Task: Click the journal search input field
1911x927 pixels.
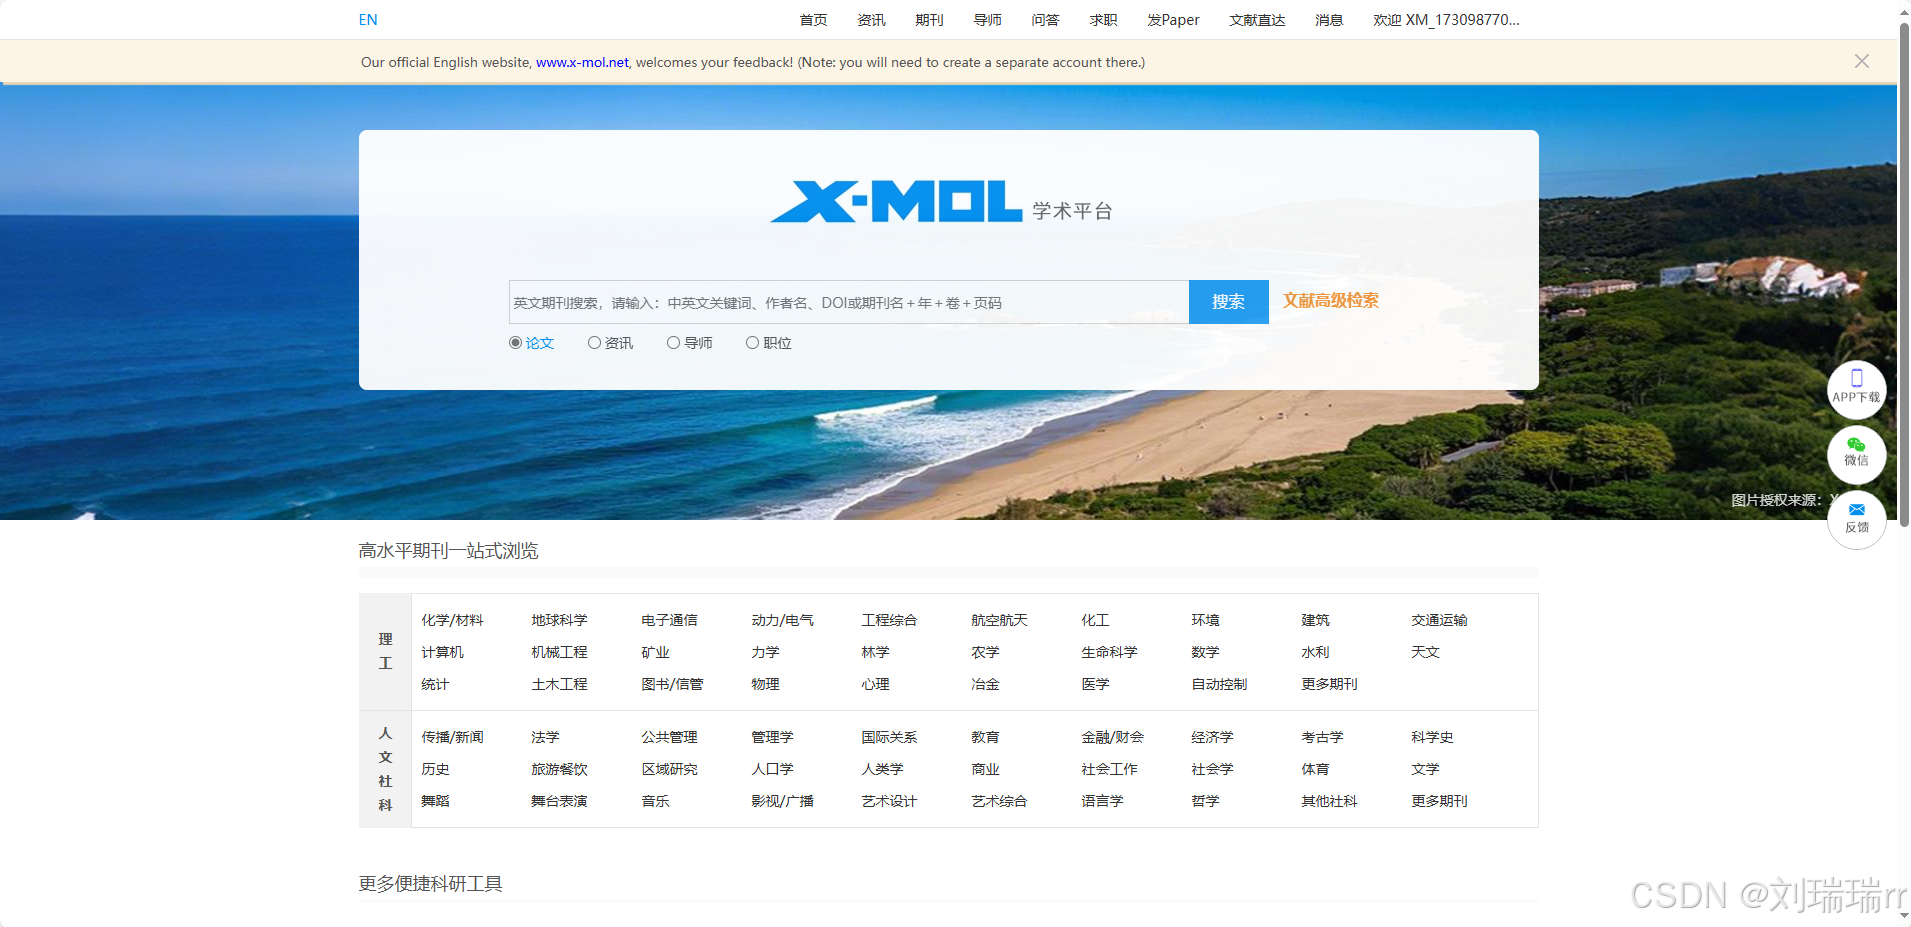Action: coord(849,302)
